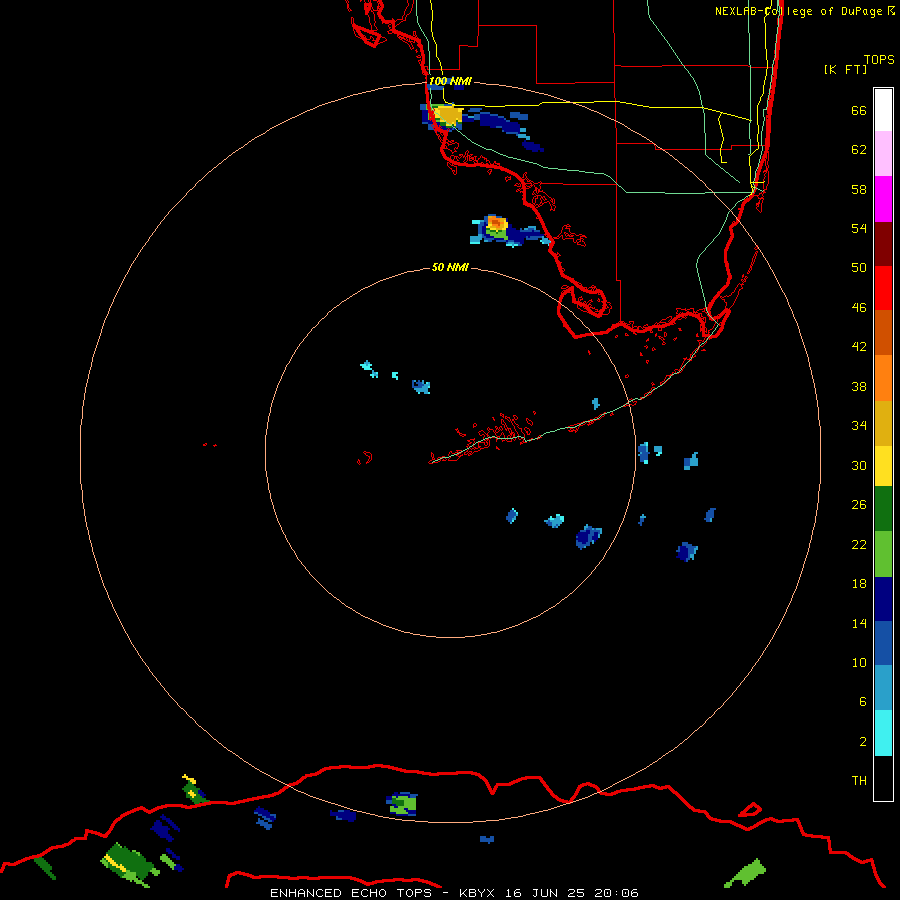Select the bright red legend swatch
The width and height of the screenshot is (900, 900).
tap(883, 288)
